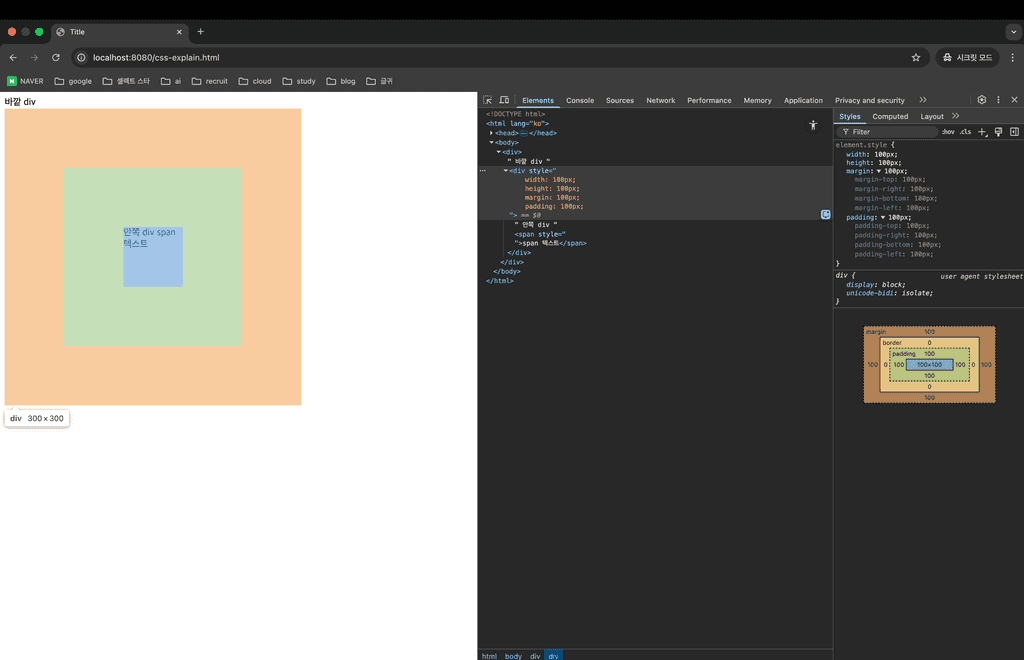1024x660 pixels.
Task: Toggle the .cls element classes panel
Action: (965, 132)
